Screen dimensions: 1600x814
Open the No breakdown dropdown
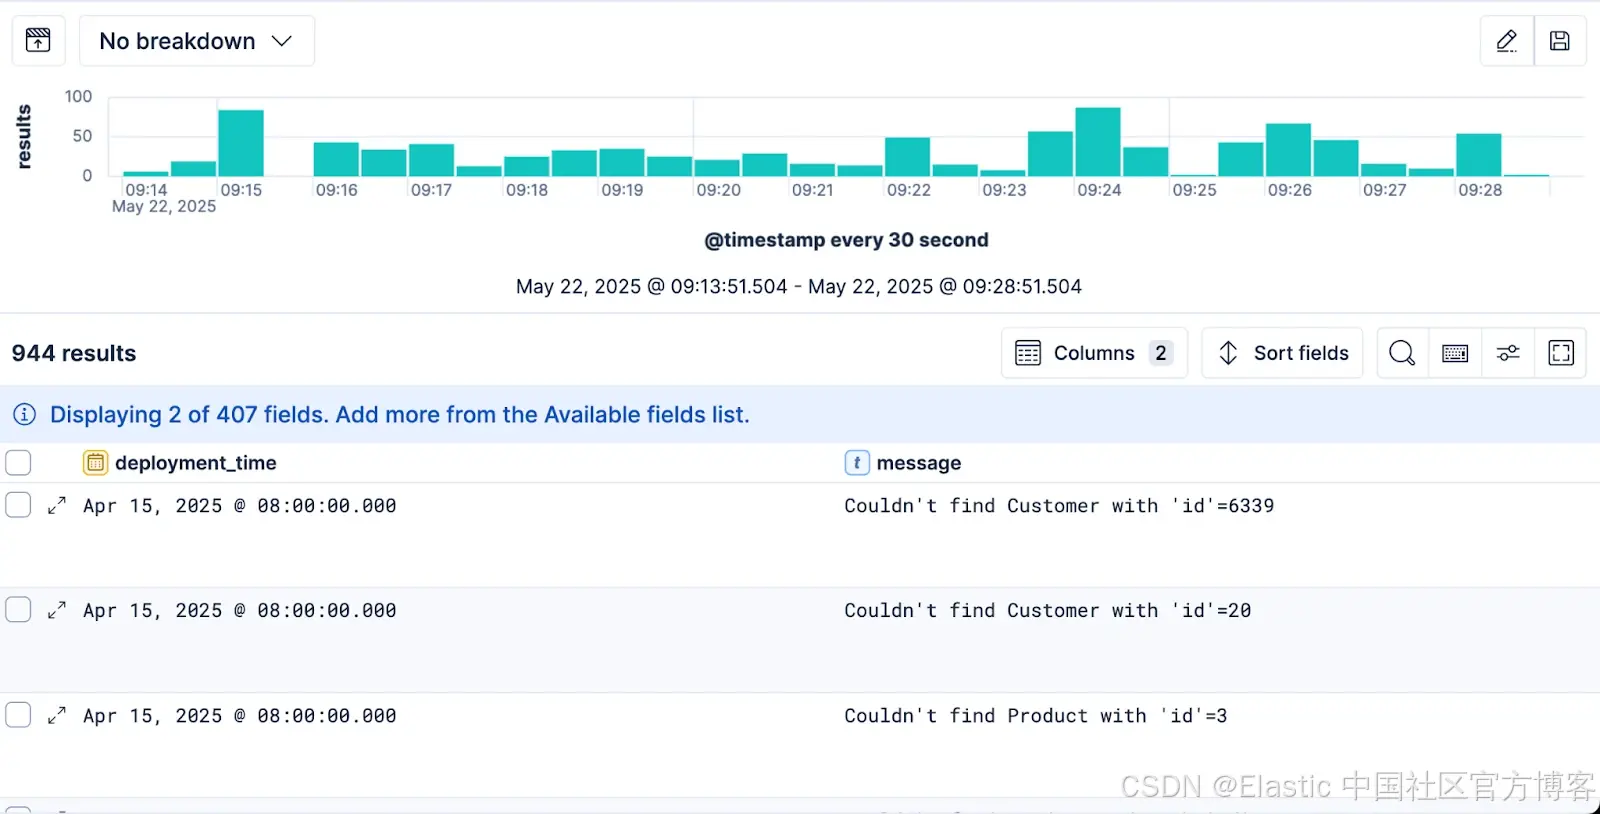click(x=196, y=41)
